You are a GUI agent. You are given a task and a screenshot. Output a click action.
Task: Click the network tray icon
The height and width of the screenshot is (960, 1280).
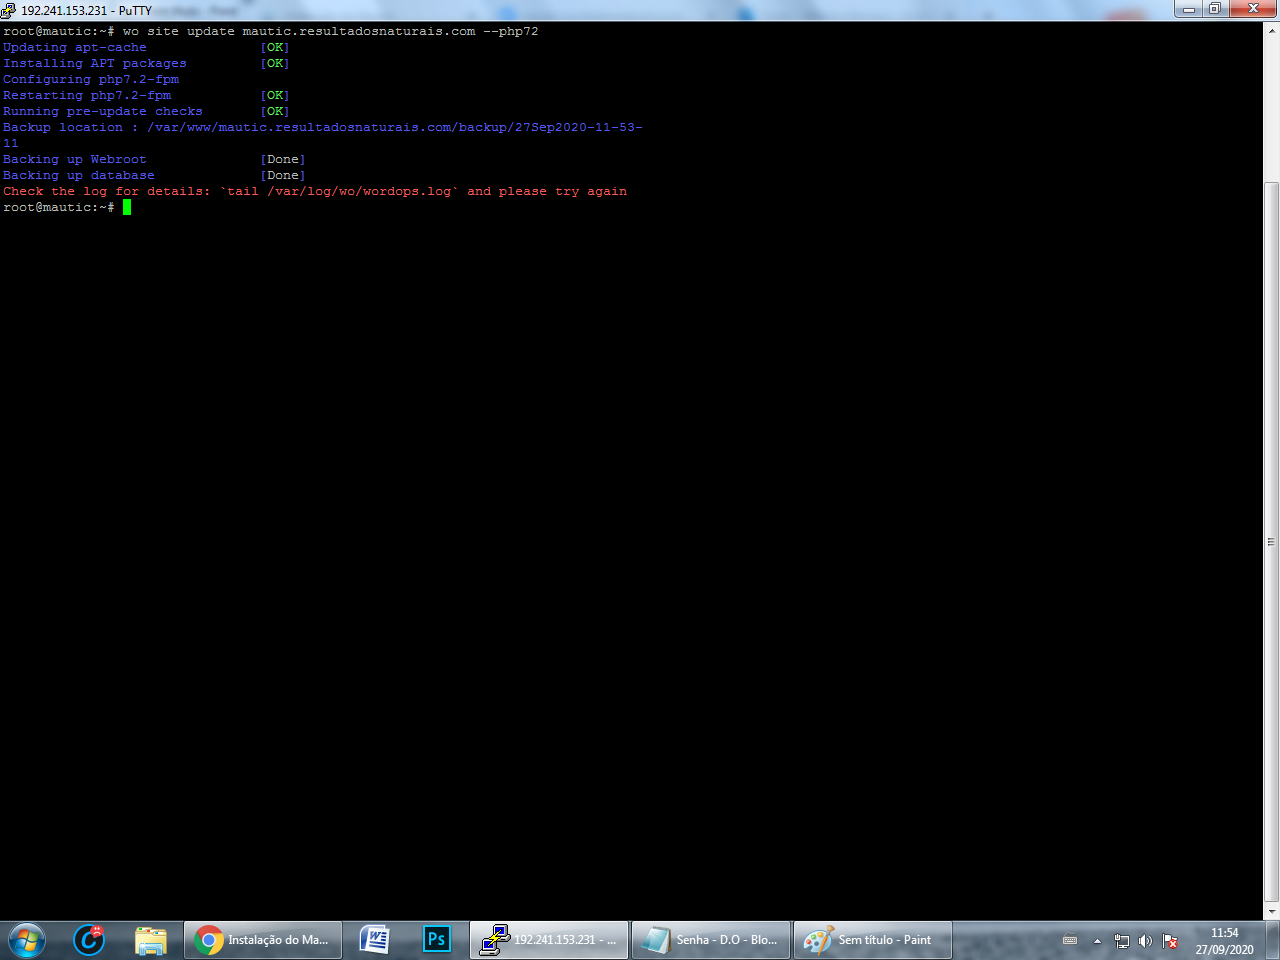[x=1122, y=941]
